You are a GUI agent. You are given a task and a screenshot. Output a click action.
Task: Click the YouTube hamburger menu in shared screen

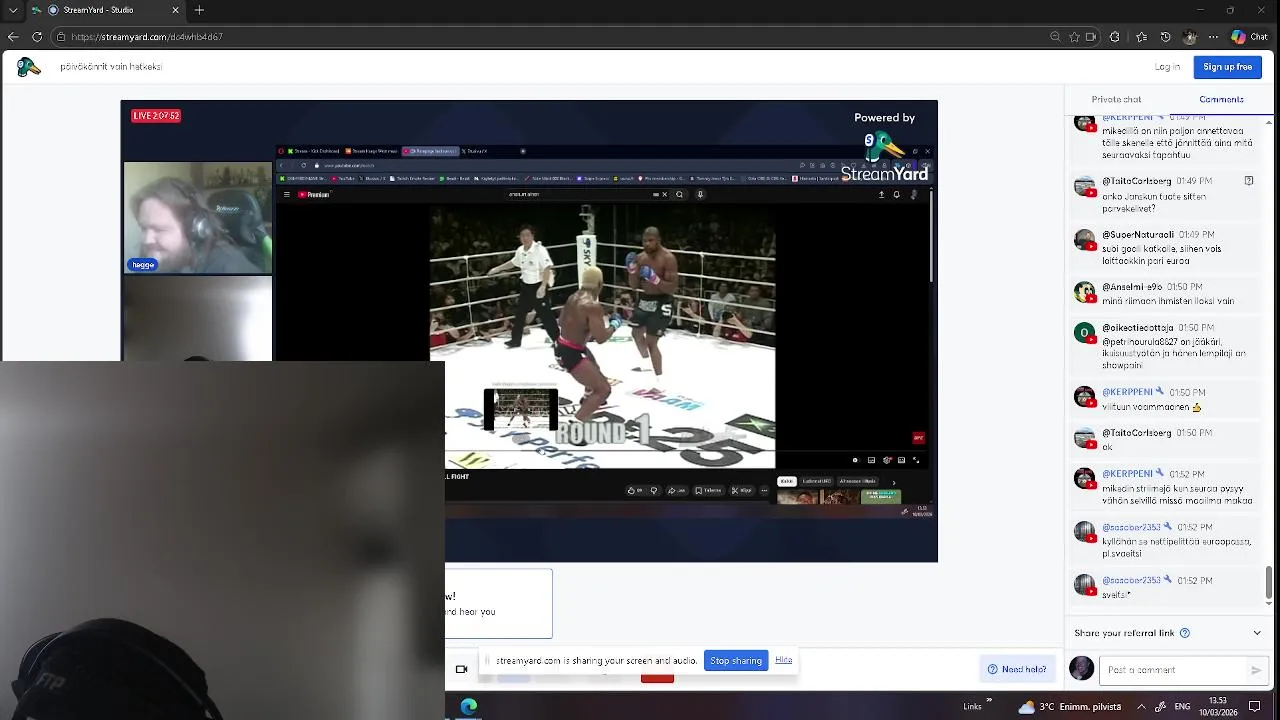click(x=287, y=195)
